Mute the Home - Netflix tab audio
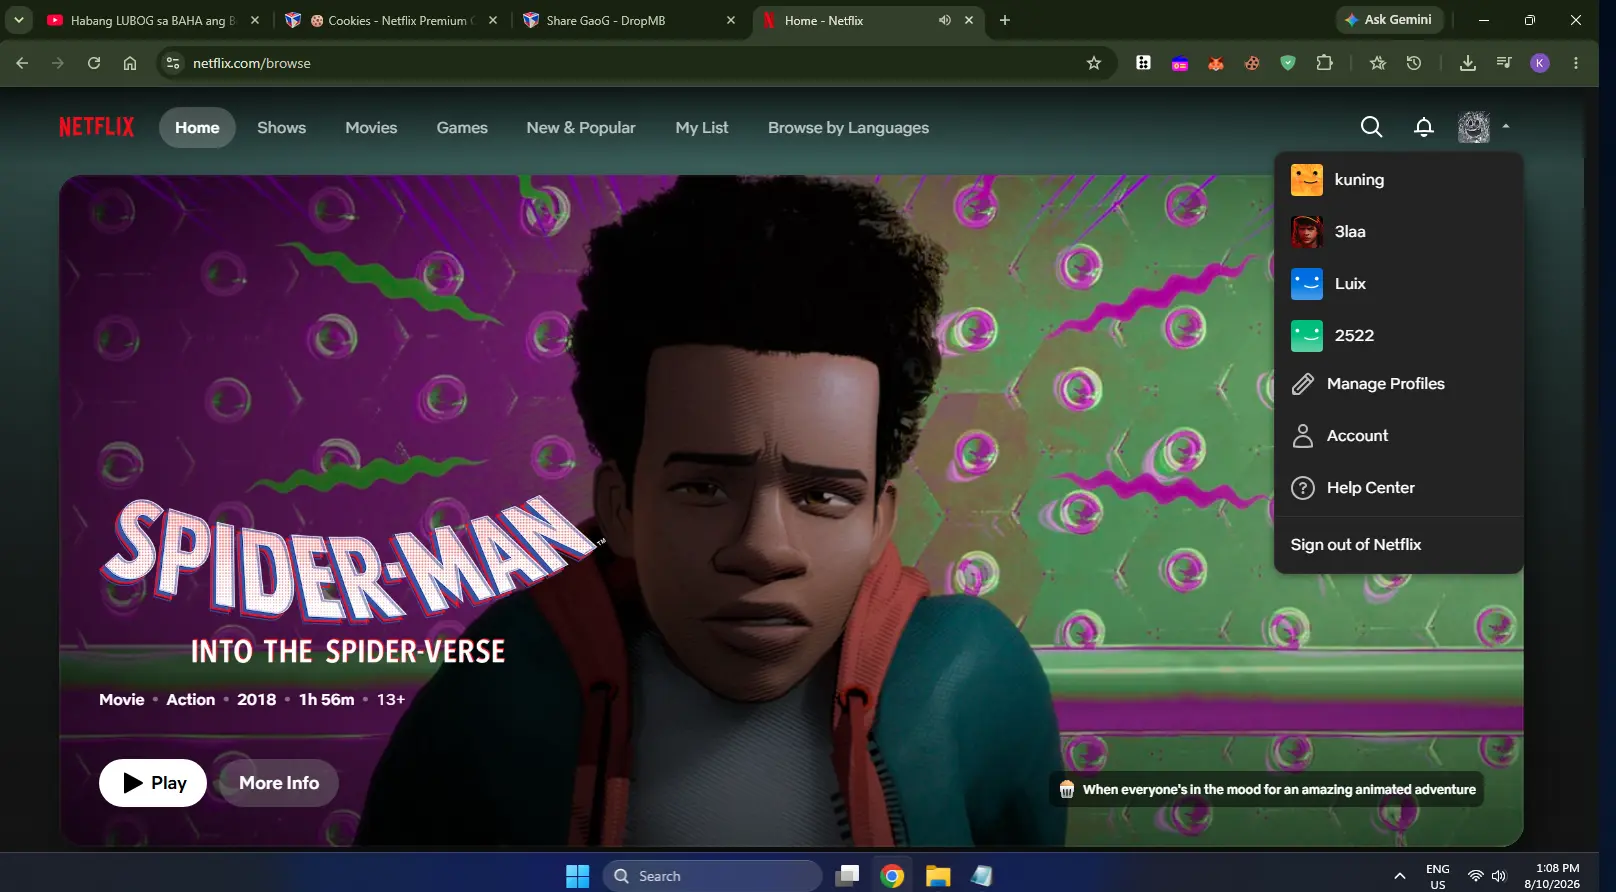Screen dimensions: 1616x892 (944, 20)
